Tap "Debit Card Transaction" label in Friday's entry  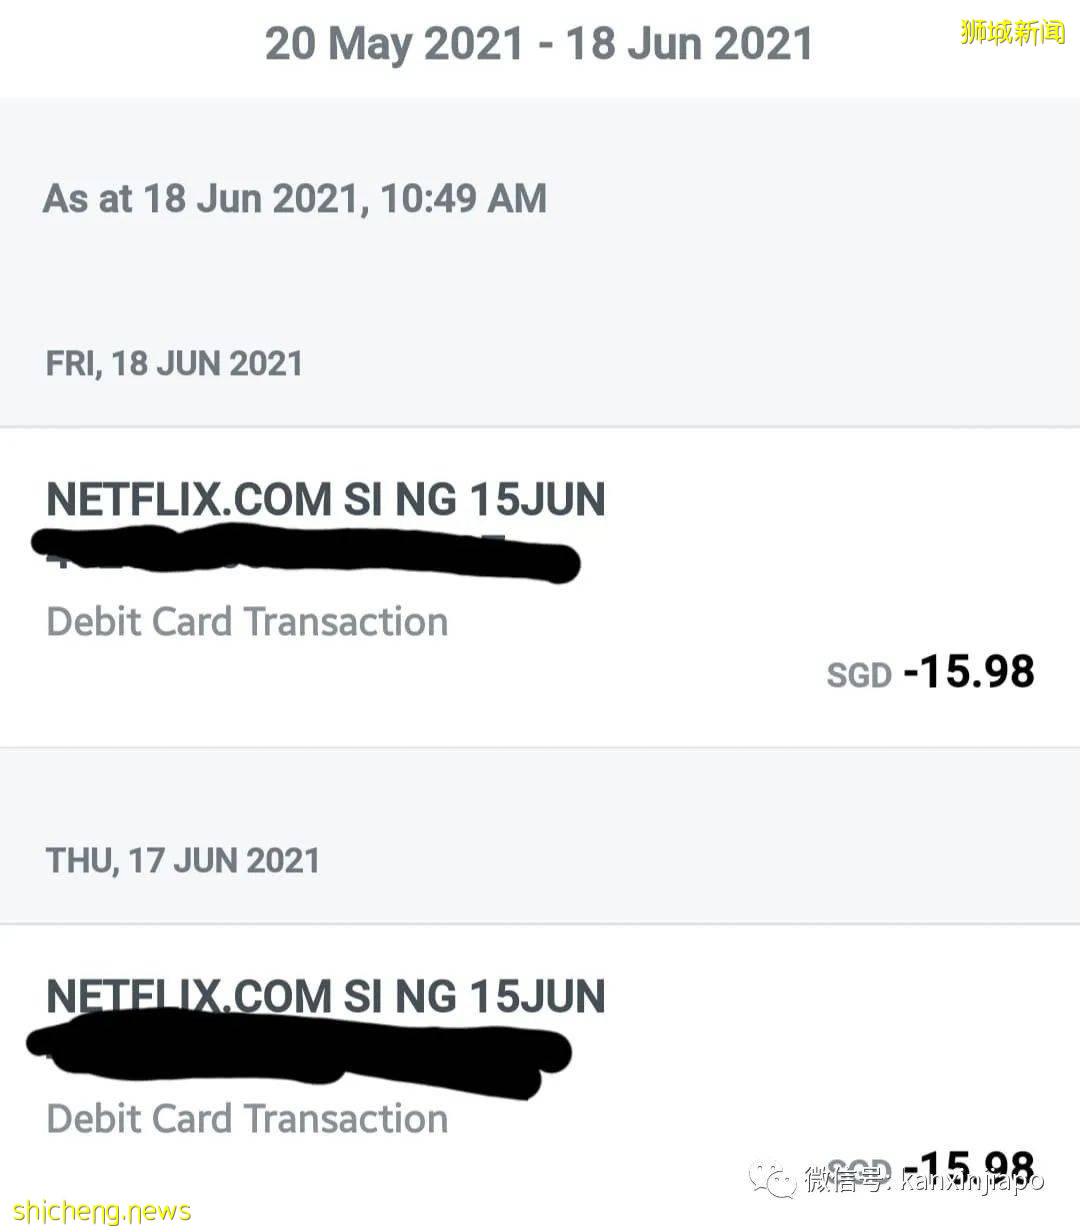[247, 622]
